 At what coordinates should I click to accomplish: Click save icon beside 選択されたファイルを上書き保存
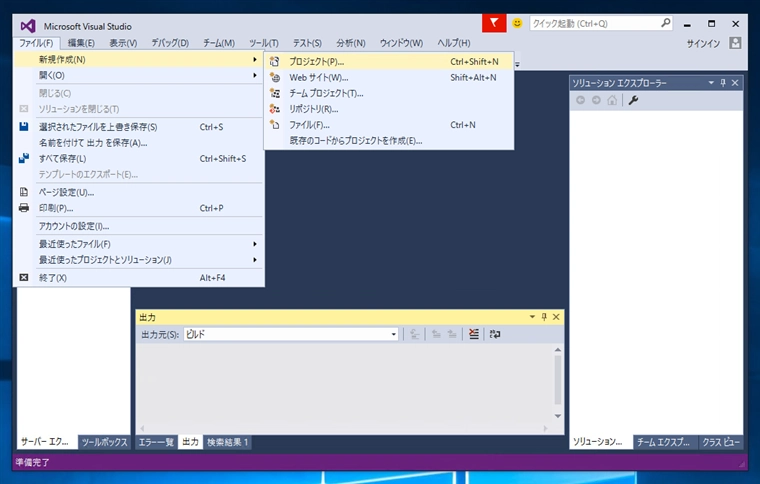tap(24, 126)
